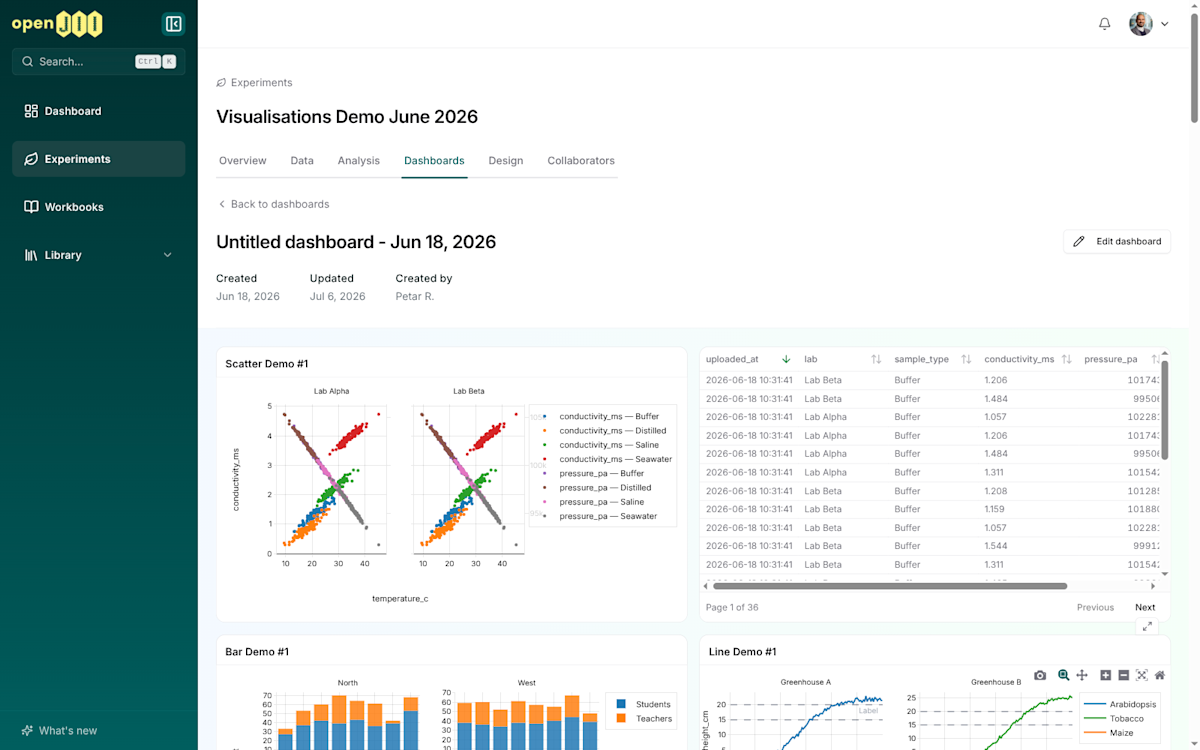Select the Dashboards tab

coord(434,161)
